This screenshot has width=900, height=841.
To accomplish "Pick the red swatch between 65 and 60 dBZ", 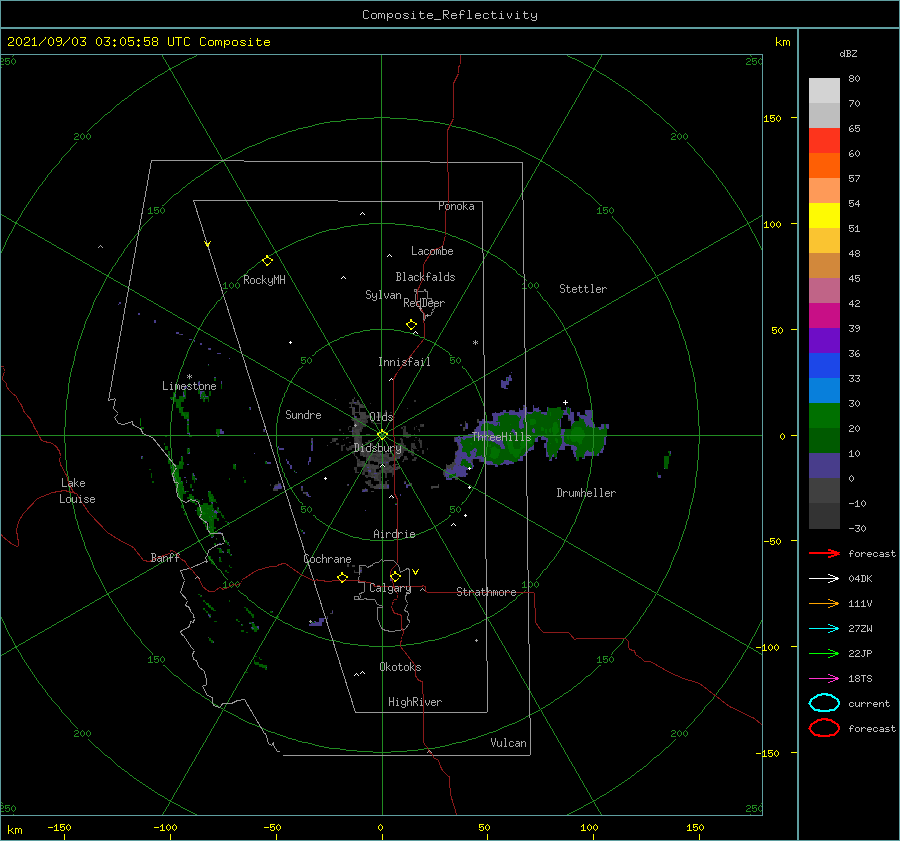I will (x=824, y=140).
